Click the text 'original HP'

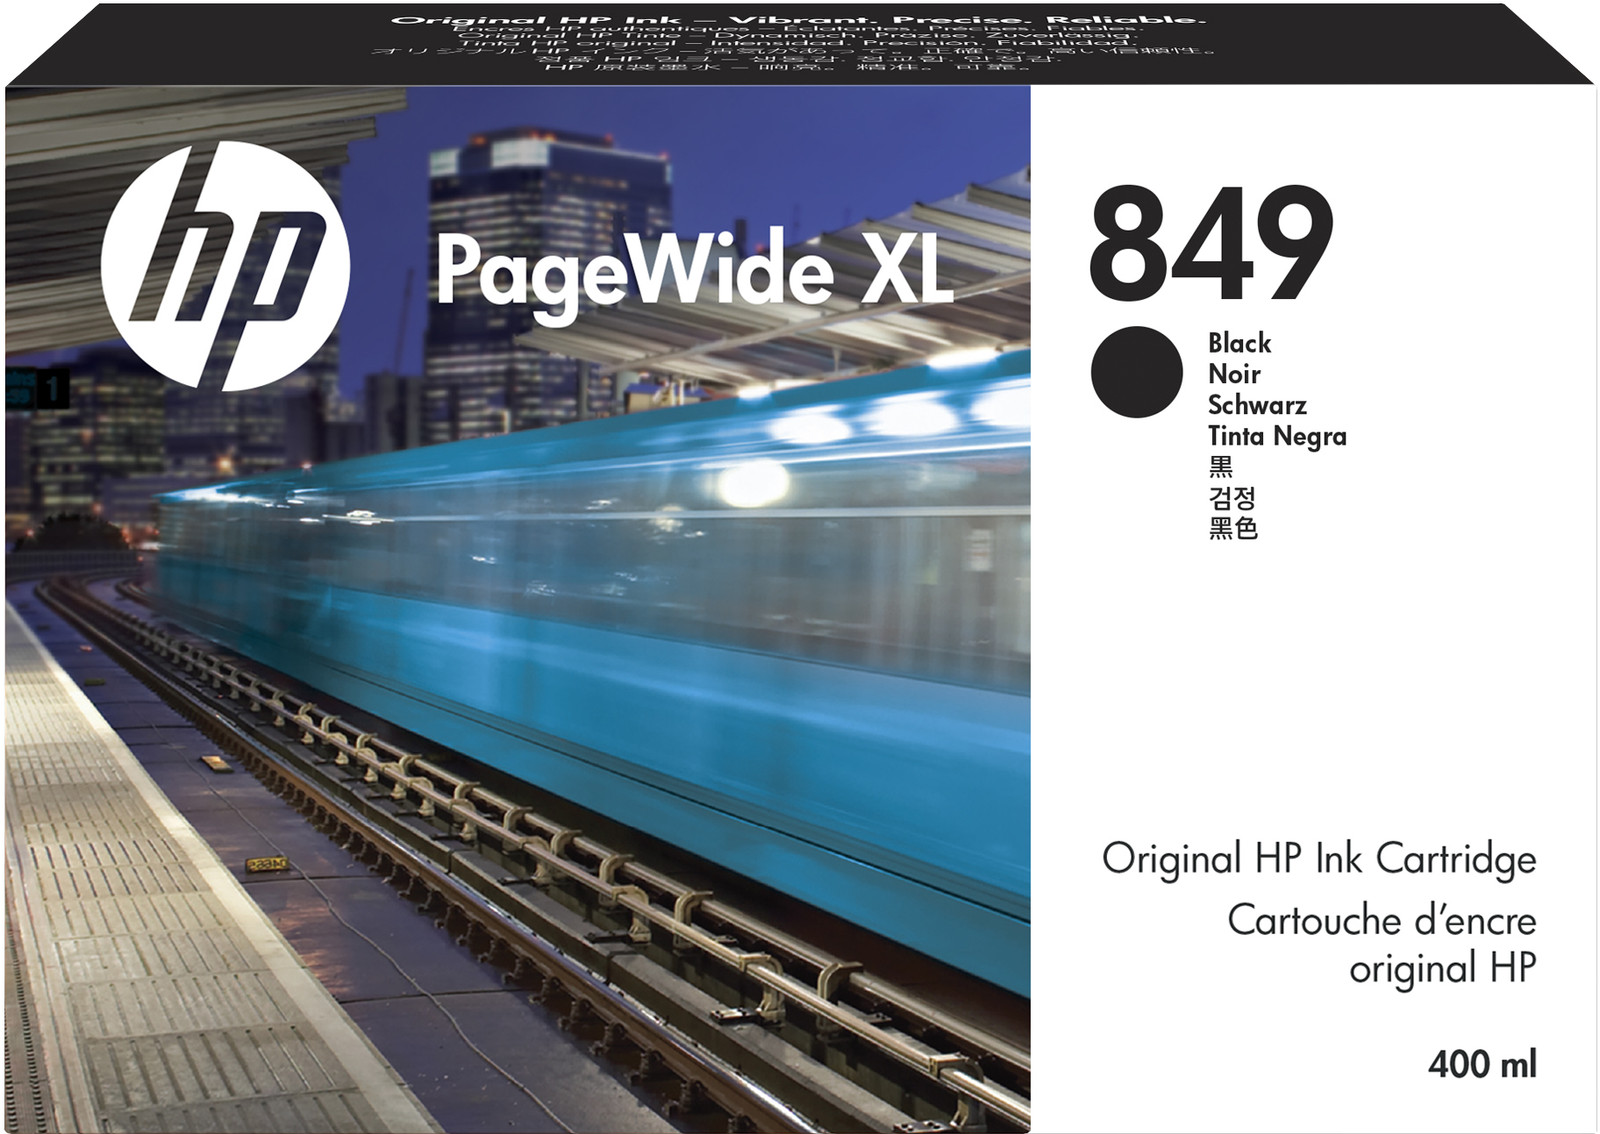click(x=1443, y=969)
